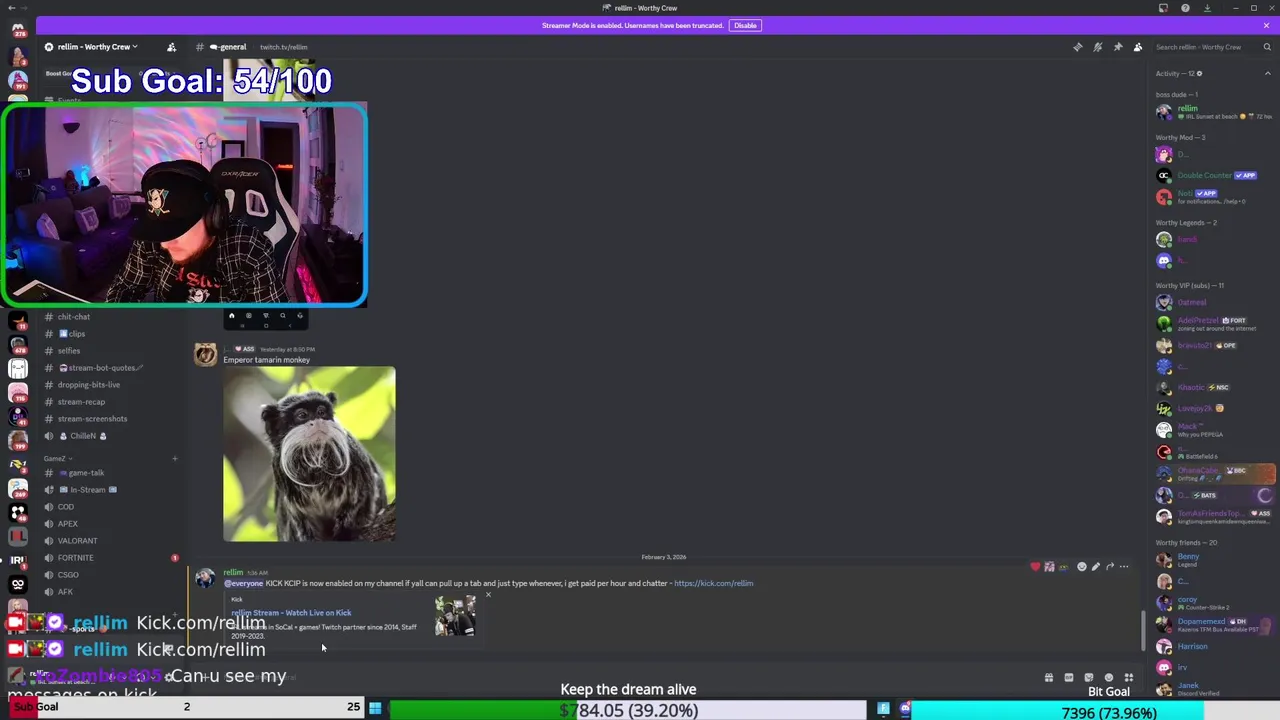
Task: Toggle member list visibility icon
Action: 1138,47
